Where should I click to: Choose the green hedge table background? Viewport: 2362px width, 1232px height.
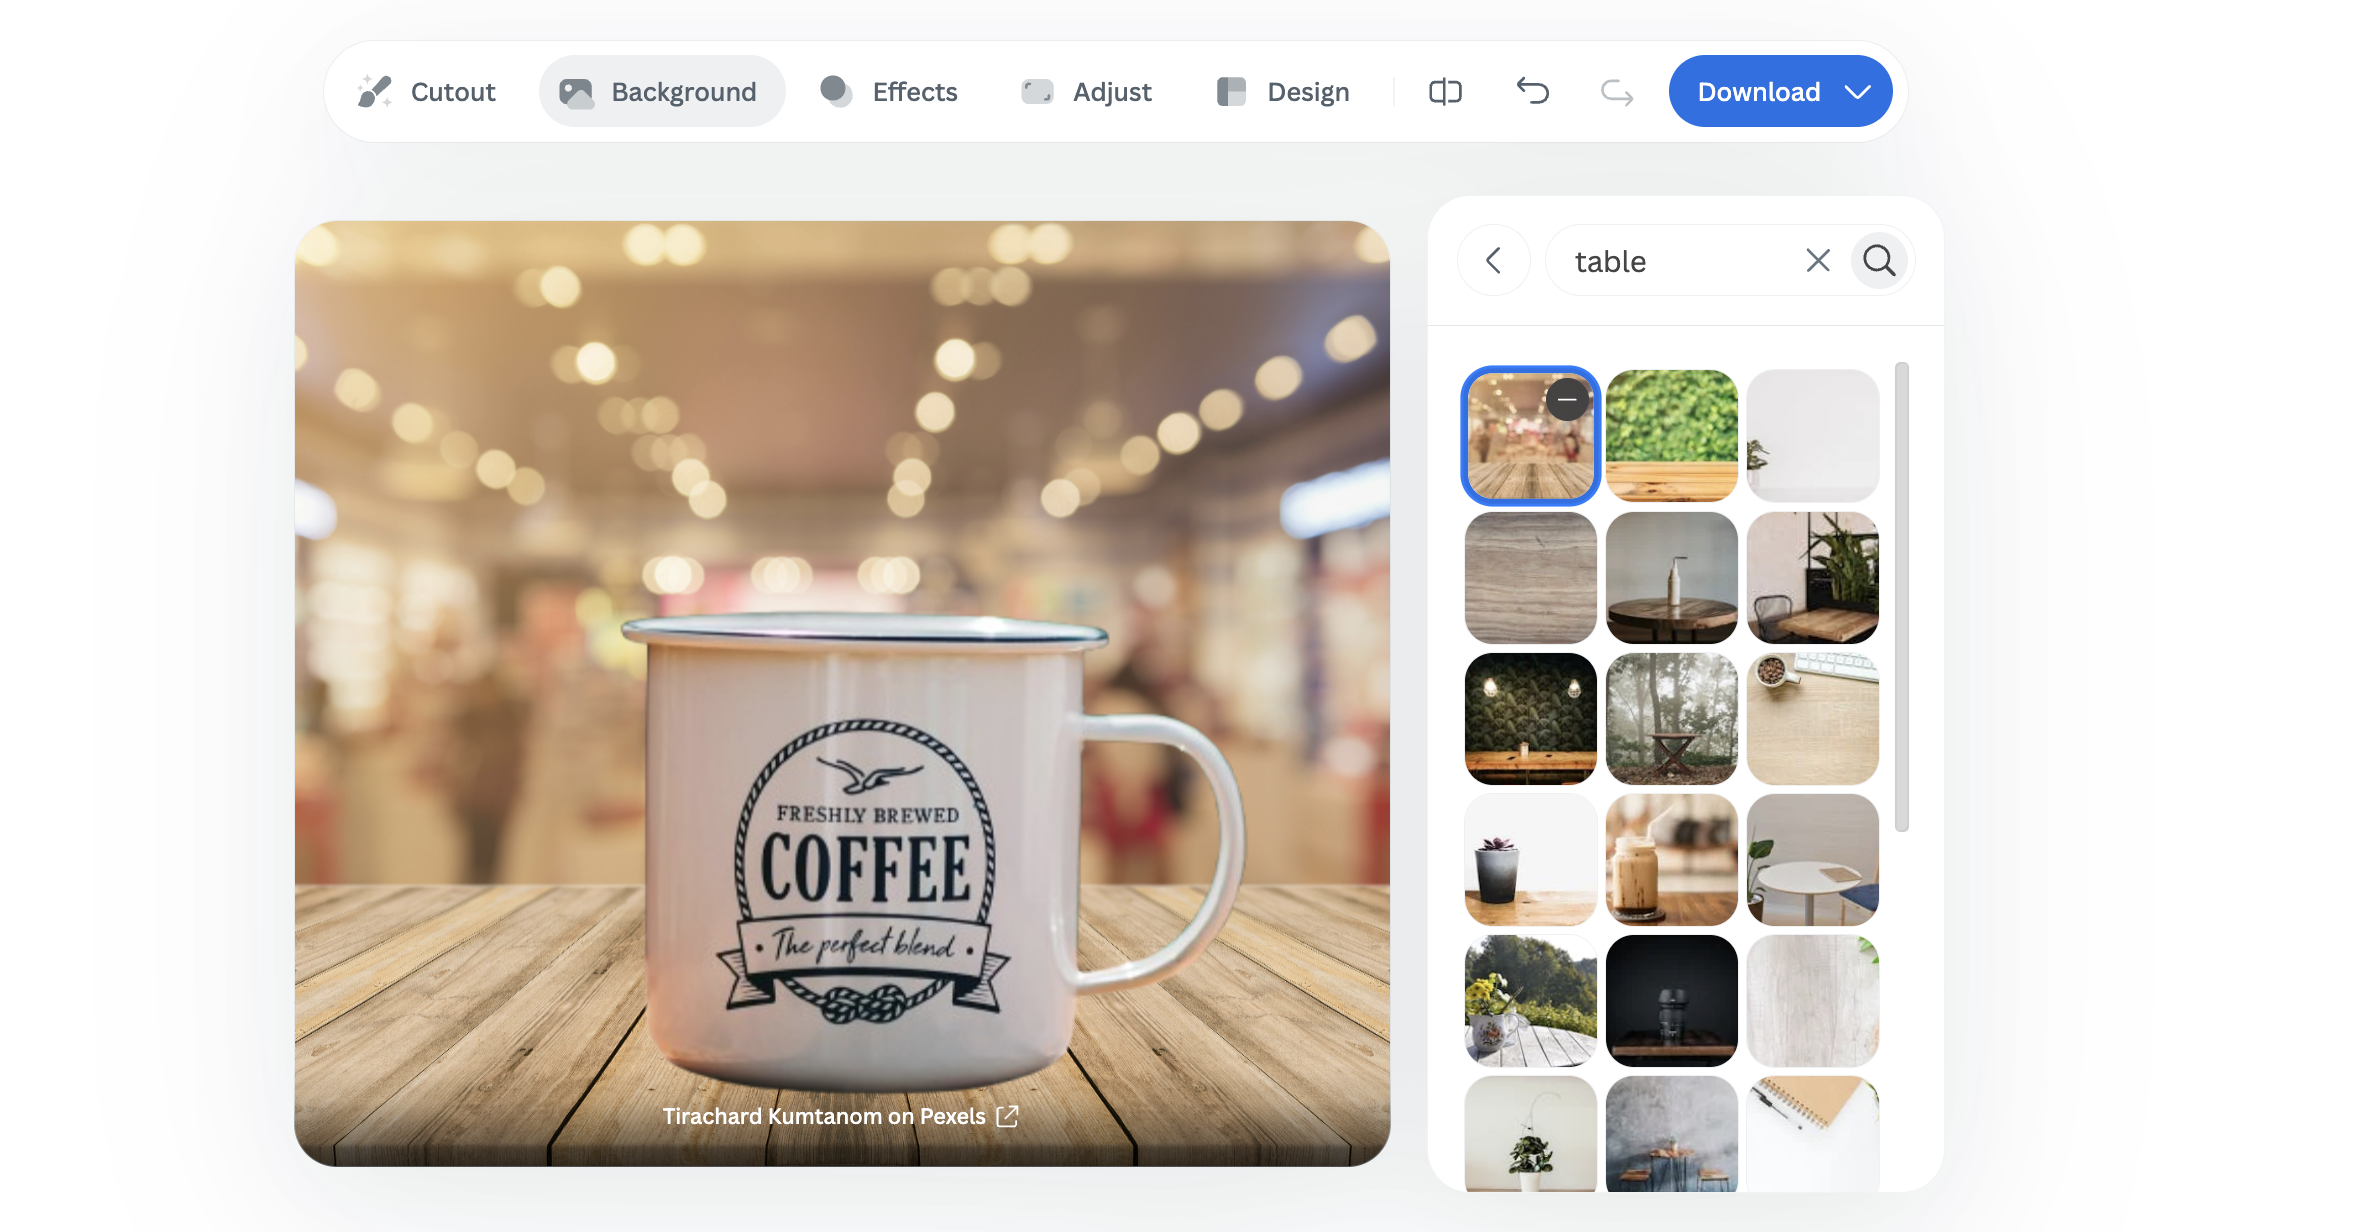1671,435
